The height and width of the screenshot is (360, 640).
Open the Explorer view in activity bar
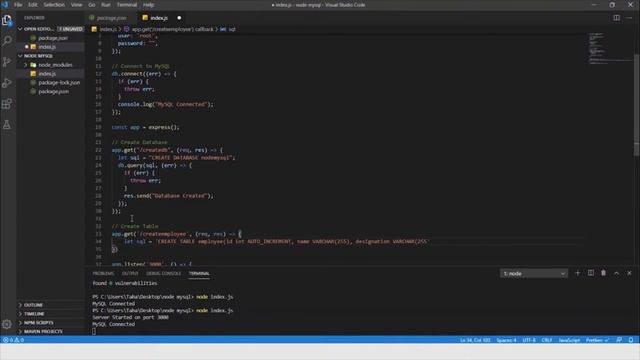[x=7, y=20]
